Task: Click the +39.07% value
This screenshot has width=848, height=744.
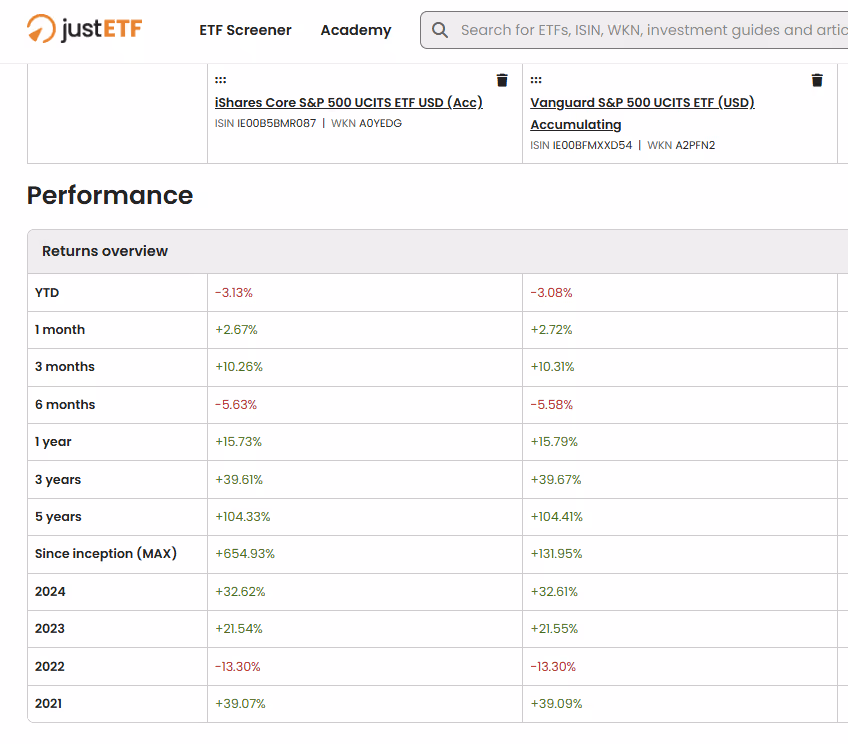Action: [x=240, y=703]
